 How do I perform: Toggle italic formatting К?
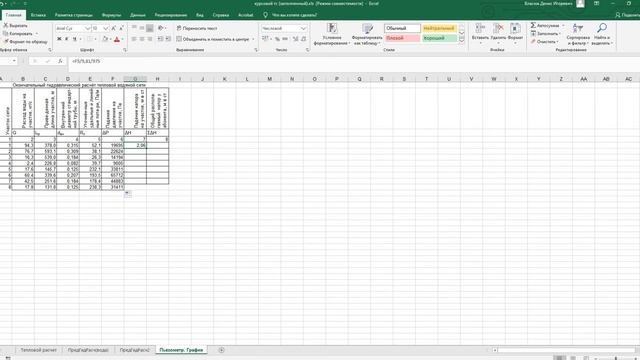click(67, 39)
